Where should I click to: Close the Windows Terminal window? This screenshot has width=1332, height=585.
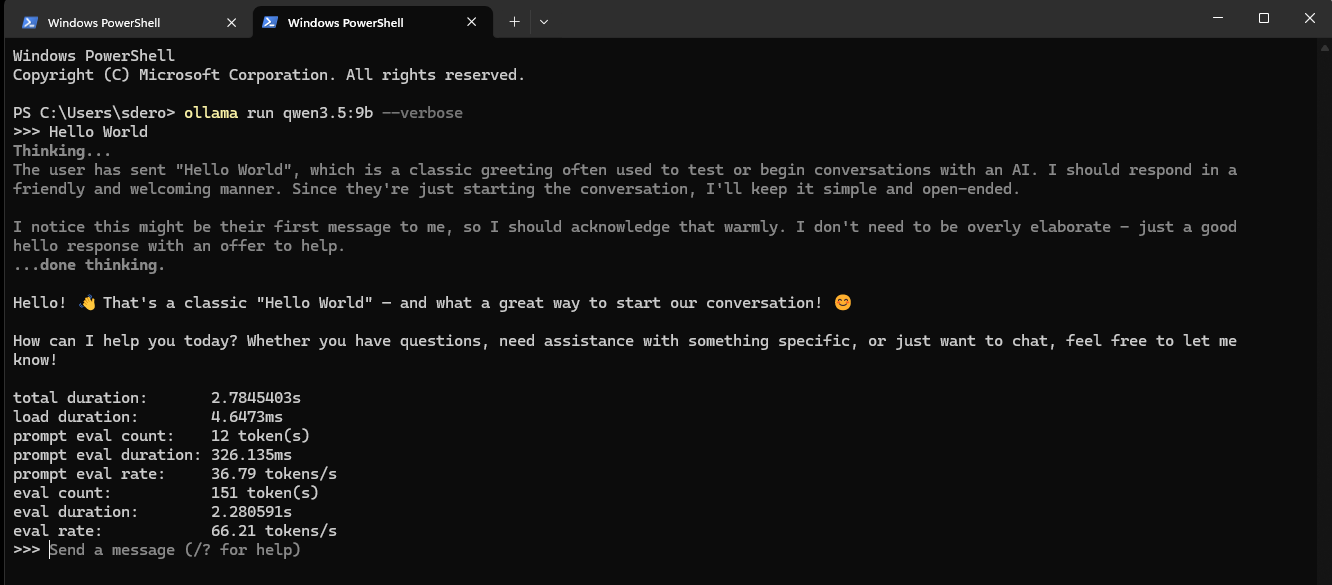[x=1310, y=18]
